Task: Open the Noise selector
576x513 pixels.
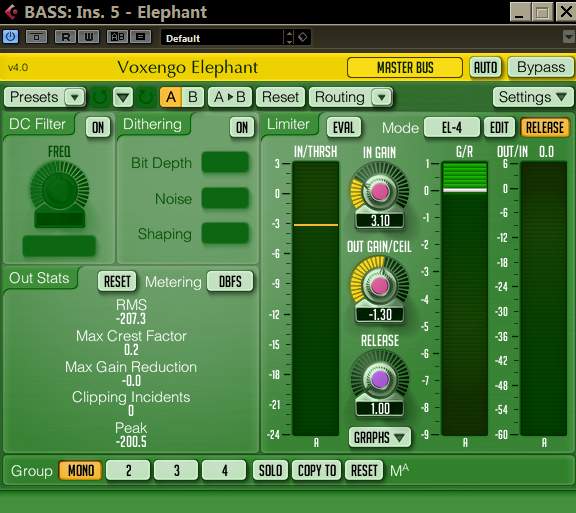Action: (225, 198)
